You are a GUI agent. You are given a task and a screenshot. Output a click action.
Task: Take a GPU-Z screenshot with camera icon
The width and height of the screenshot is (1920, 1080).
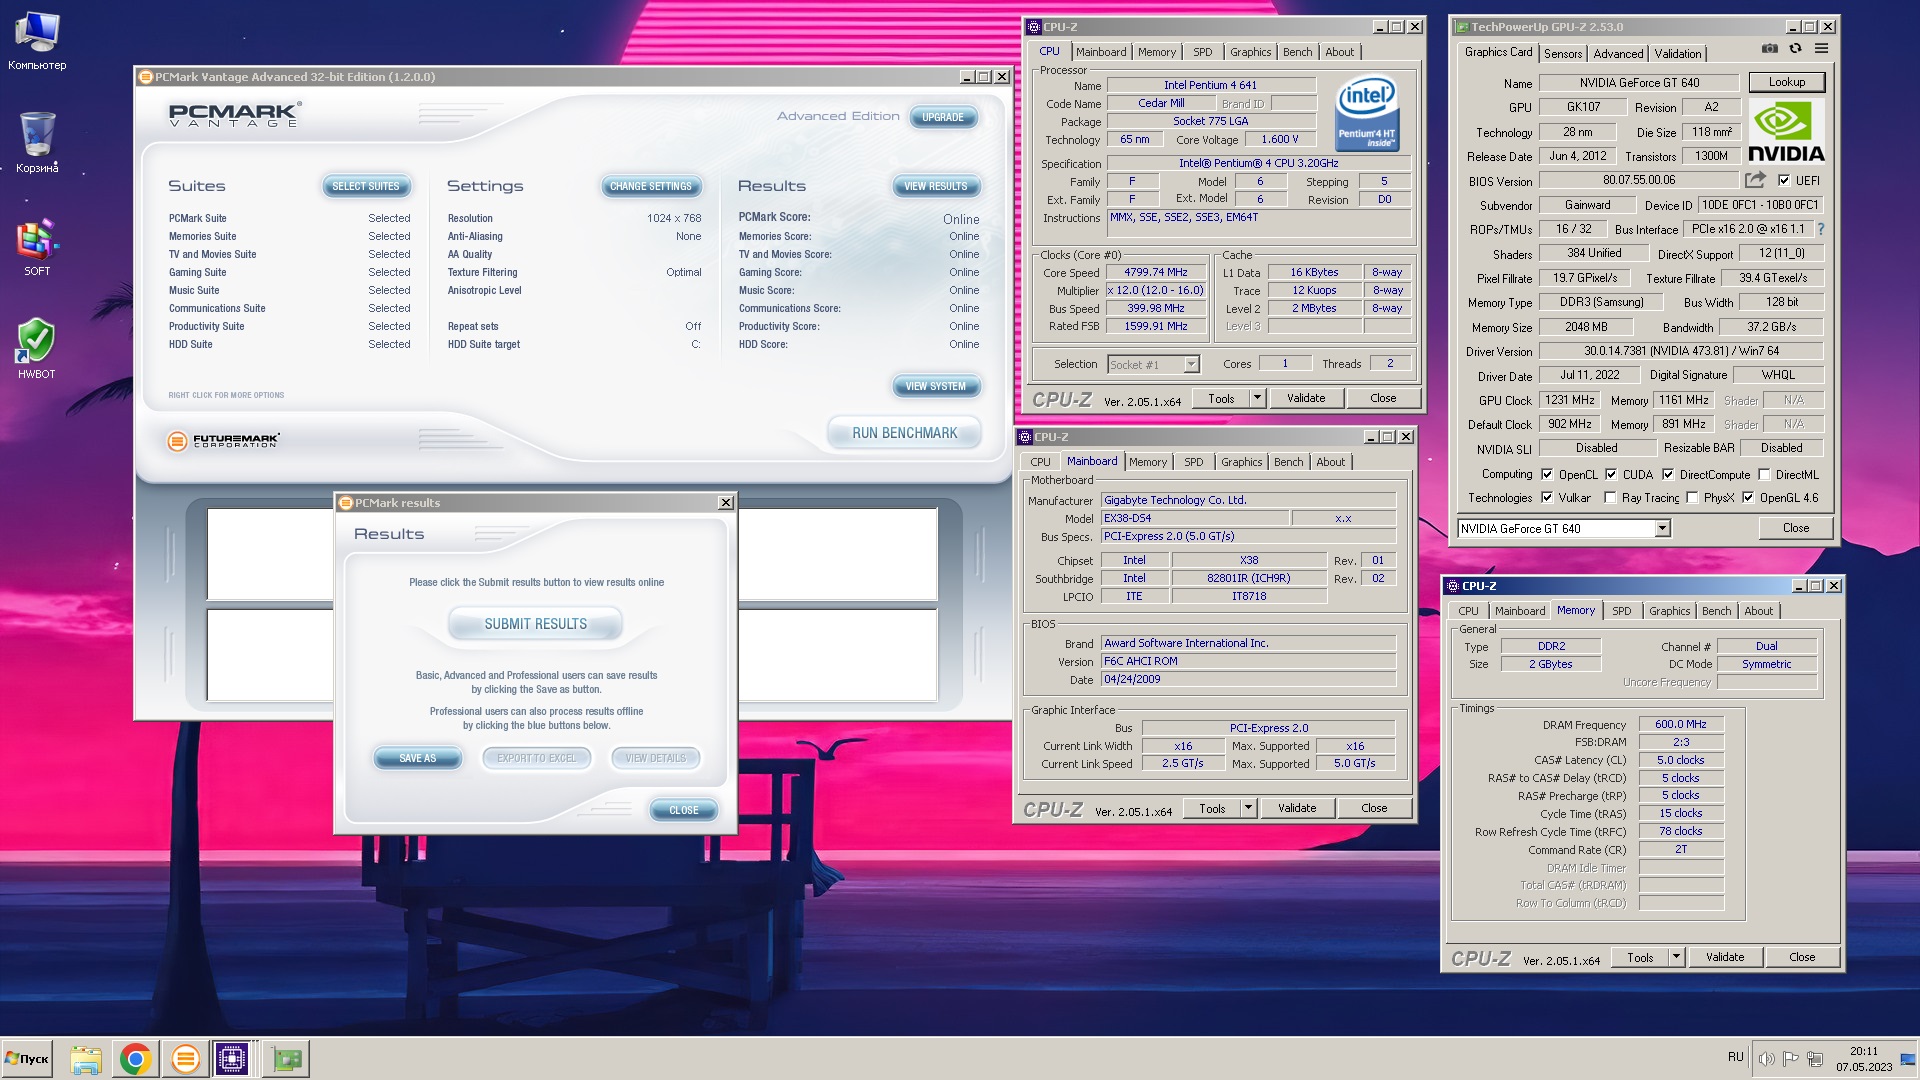click(x=1769, y=48)
